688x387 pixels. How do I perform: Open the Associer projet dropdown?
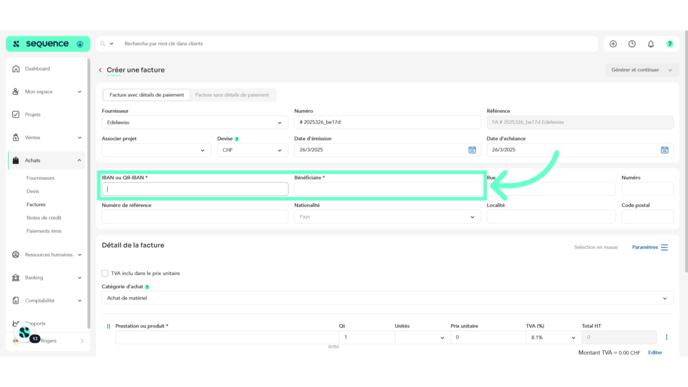point(156,150)
